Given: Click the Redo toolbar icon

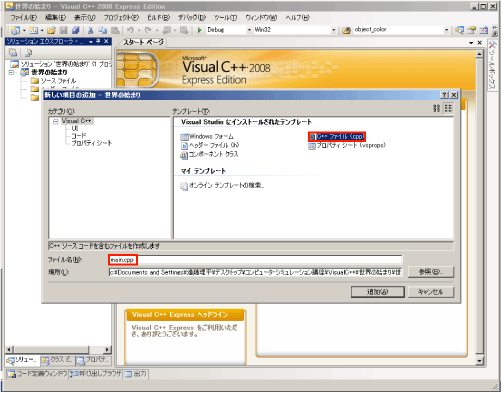Looking at the screenshot, I should 148,30.
